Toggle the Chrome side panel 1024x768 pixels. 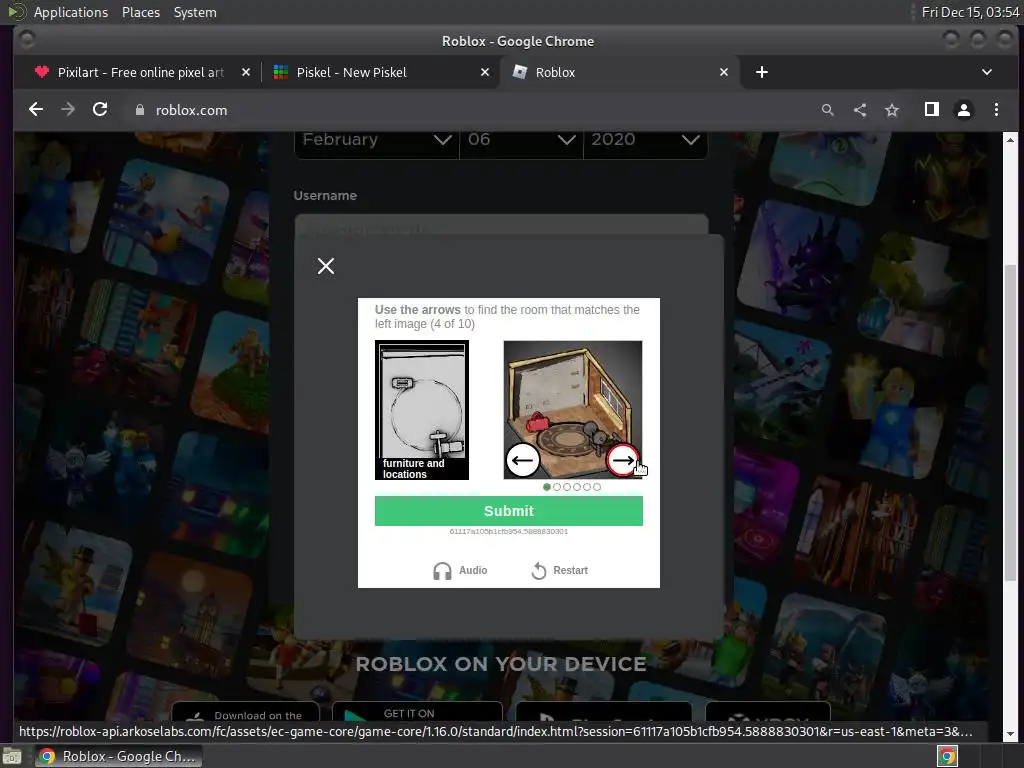pos(932,110)
